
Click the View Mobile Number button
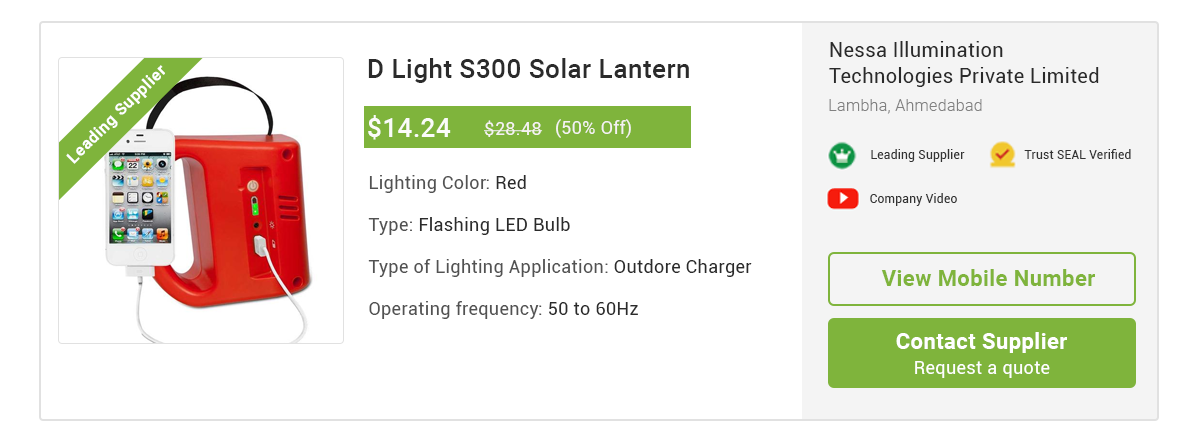click(x=982, y=279)
